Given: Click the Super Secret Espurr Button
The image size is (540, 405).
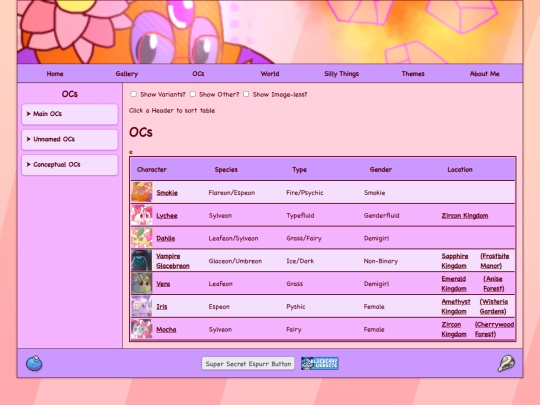Looking at the screenshot, I should pyautogui.click(x=248, y=364).
